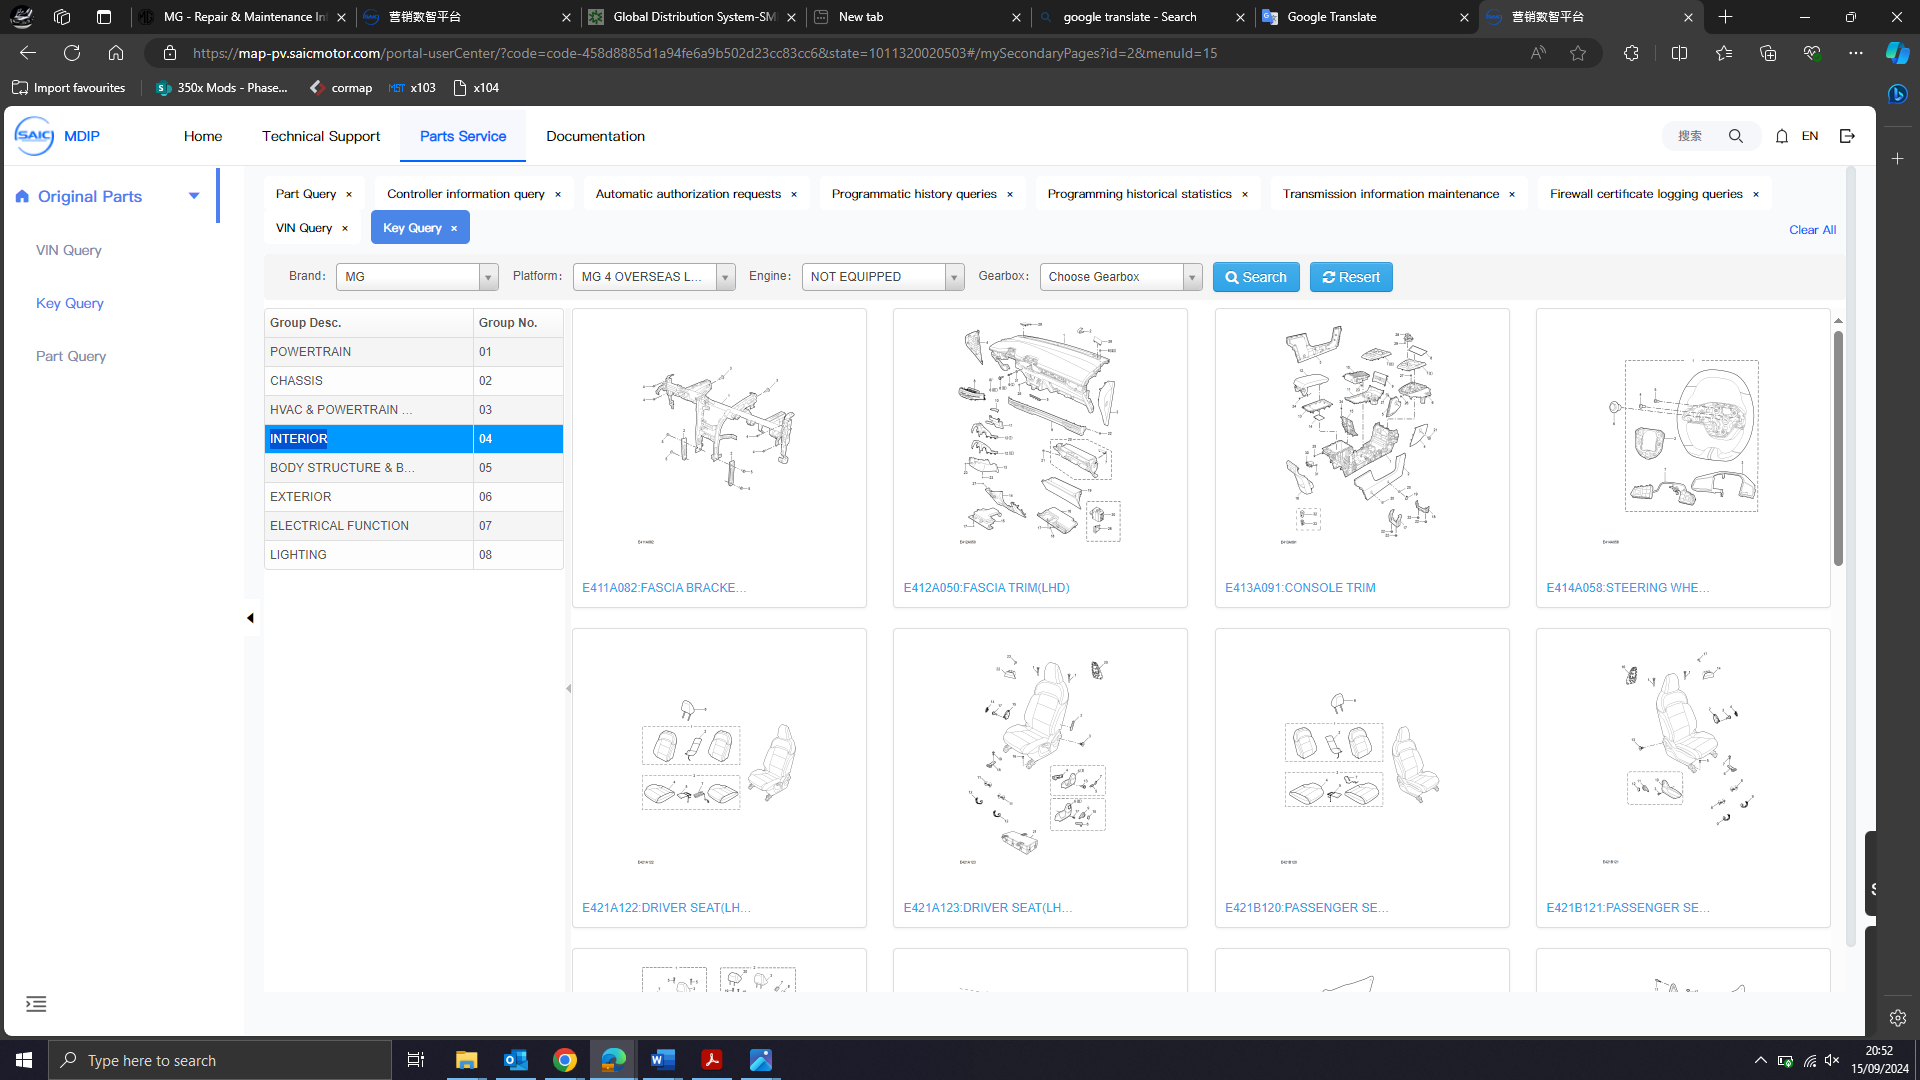1920x1080 pixels.
Task: Open browser extensions icon
Action: pos(1631,53)
